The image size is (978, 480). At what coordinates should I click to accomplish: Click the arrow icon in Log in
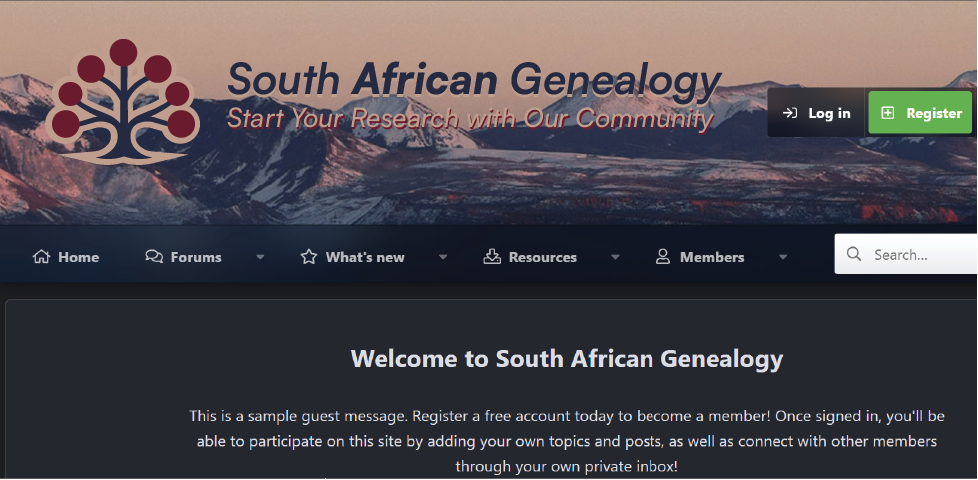click(790, 113)
